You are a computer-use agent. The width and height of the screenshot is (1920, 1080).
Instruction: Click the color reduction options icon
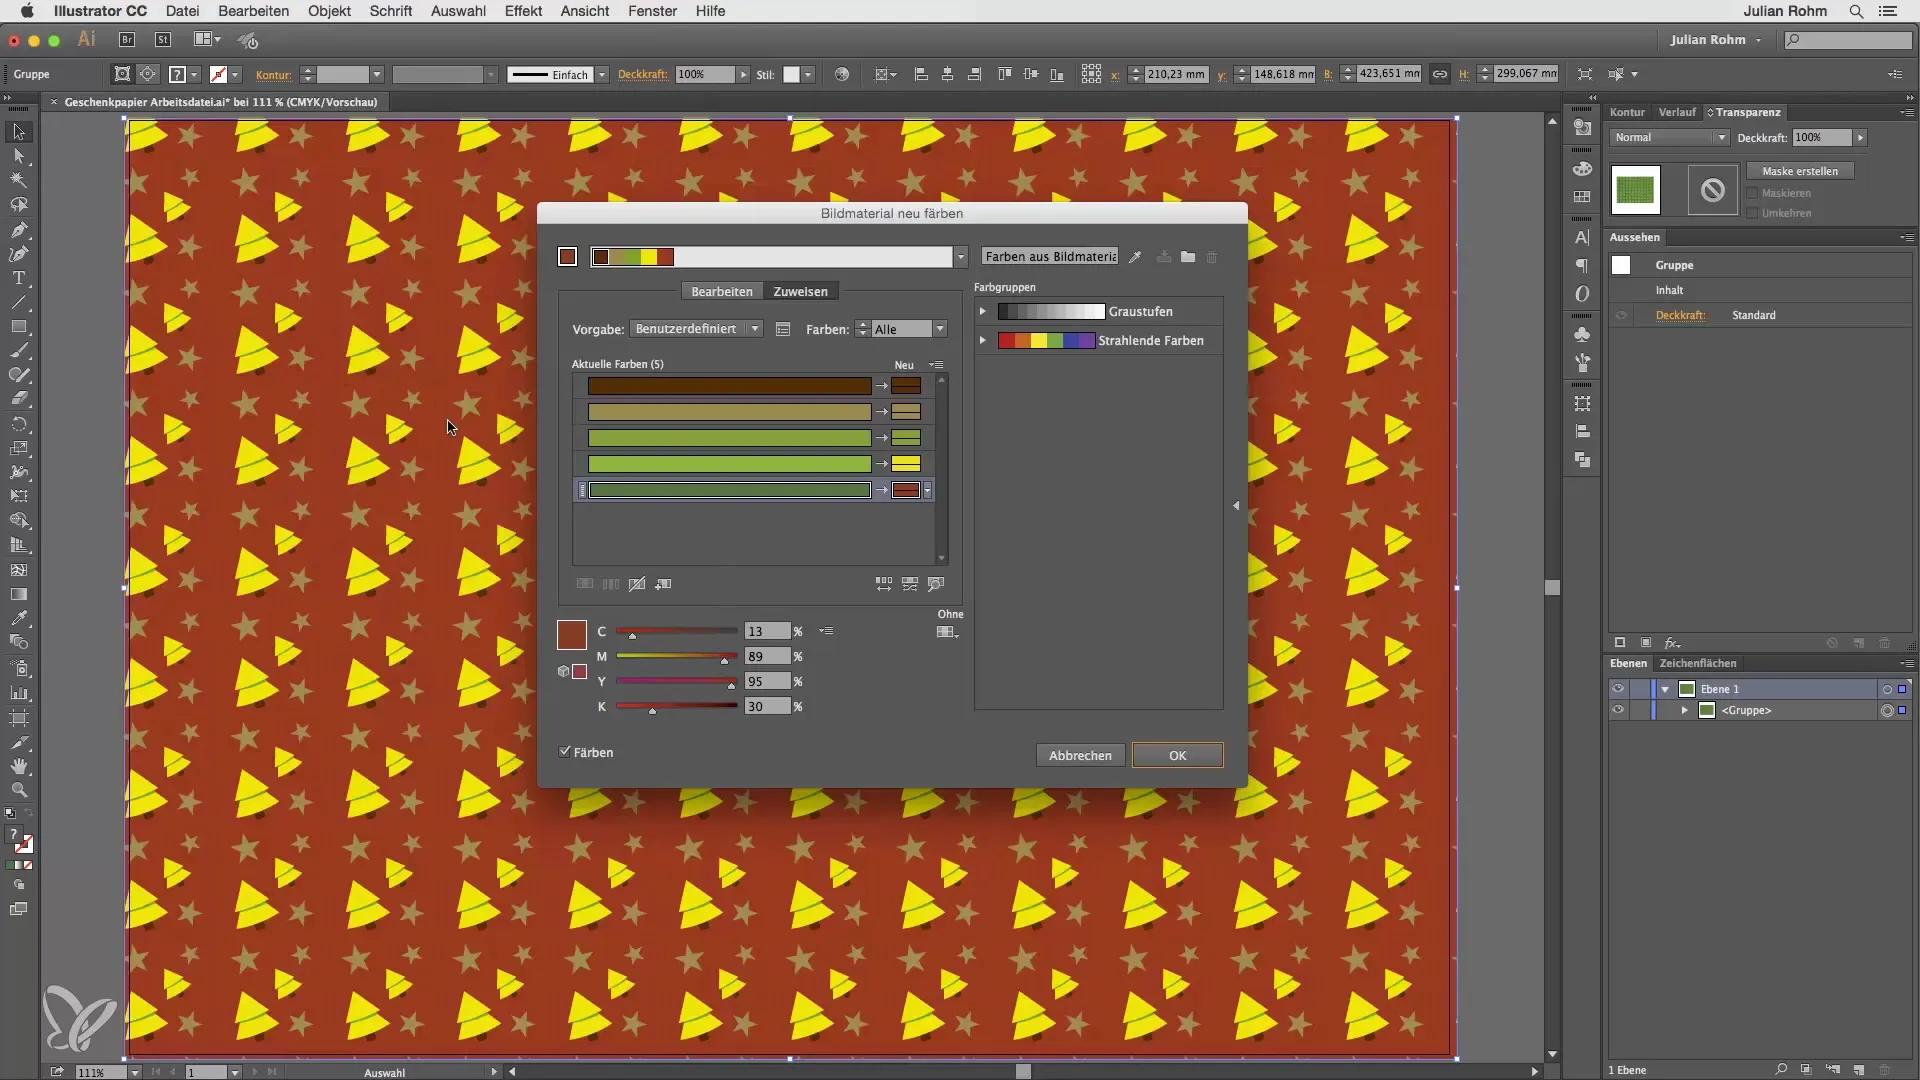point(783,329)
